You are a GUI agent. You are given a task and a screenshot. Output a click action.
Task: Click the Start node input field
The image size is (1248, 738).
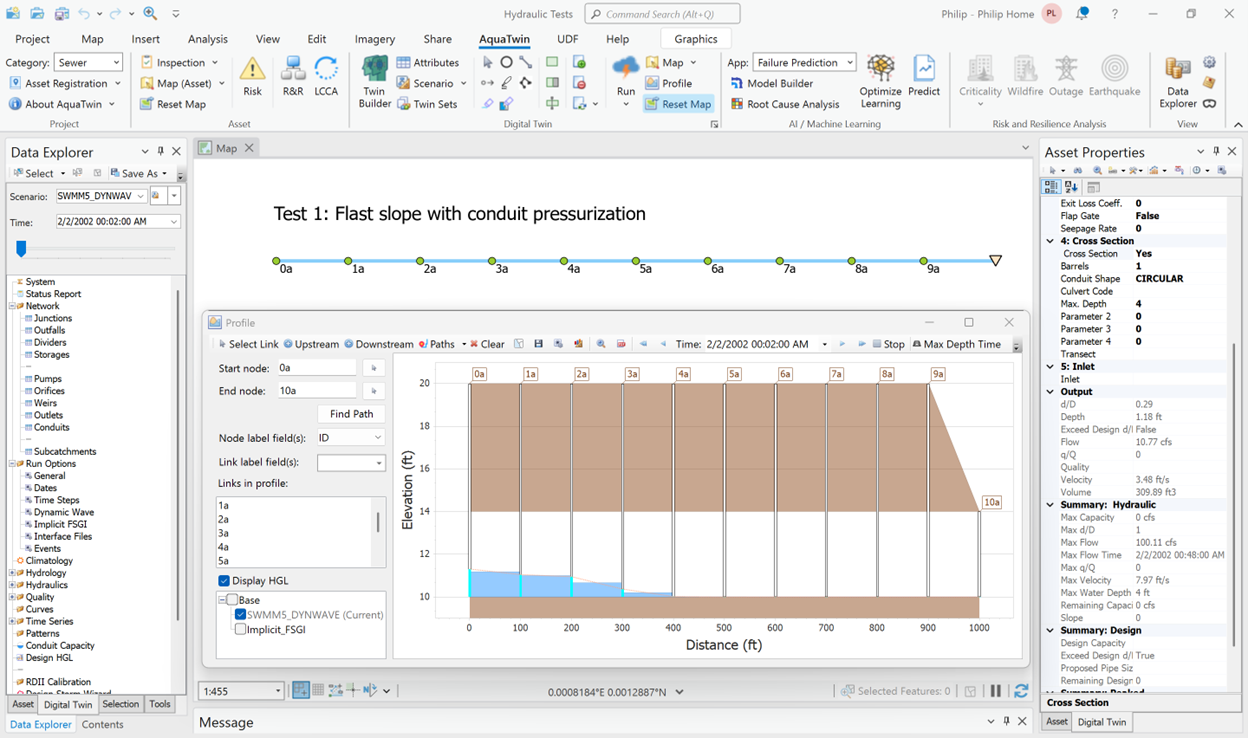click(316, 368)
